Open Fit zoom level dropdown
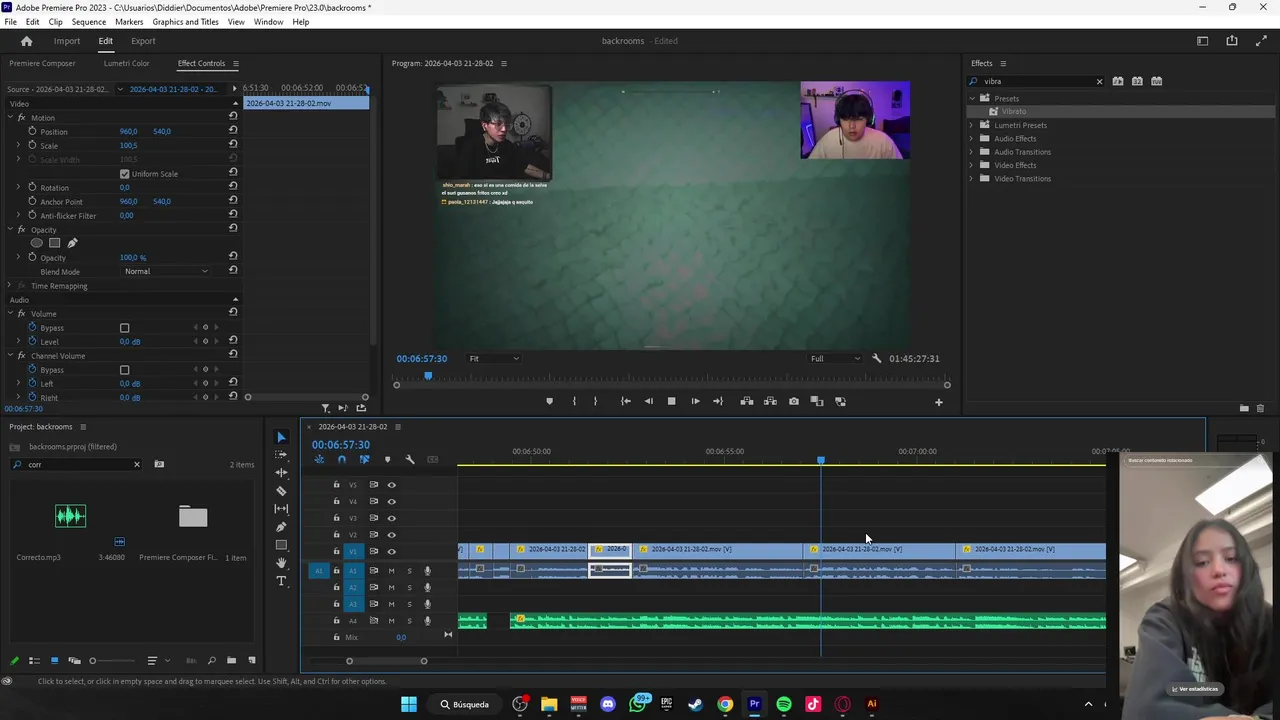The image size is (1280, 720). click(494, 358)
